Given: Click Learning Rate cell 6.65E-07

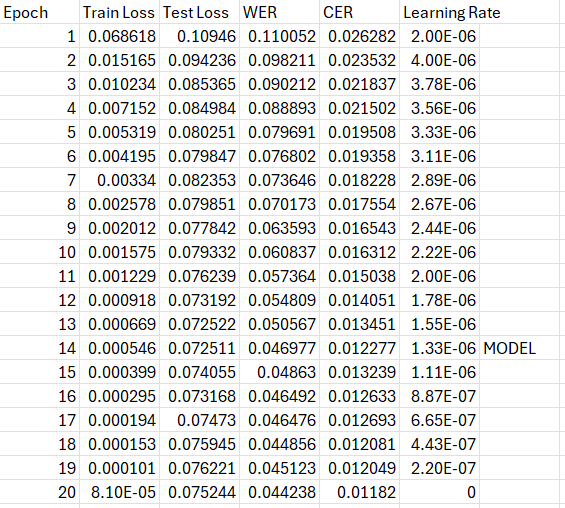Looking at the screenshot, I should pyautogui.click(x=439, y=420).
